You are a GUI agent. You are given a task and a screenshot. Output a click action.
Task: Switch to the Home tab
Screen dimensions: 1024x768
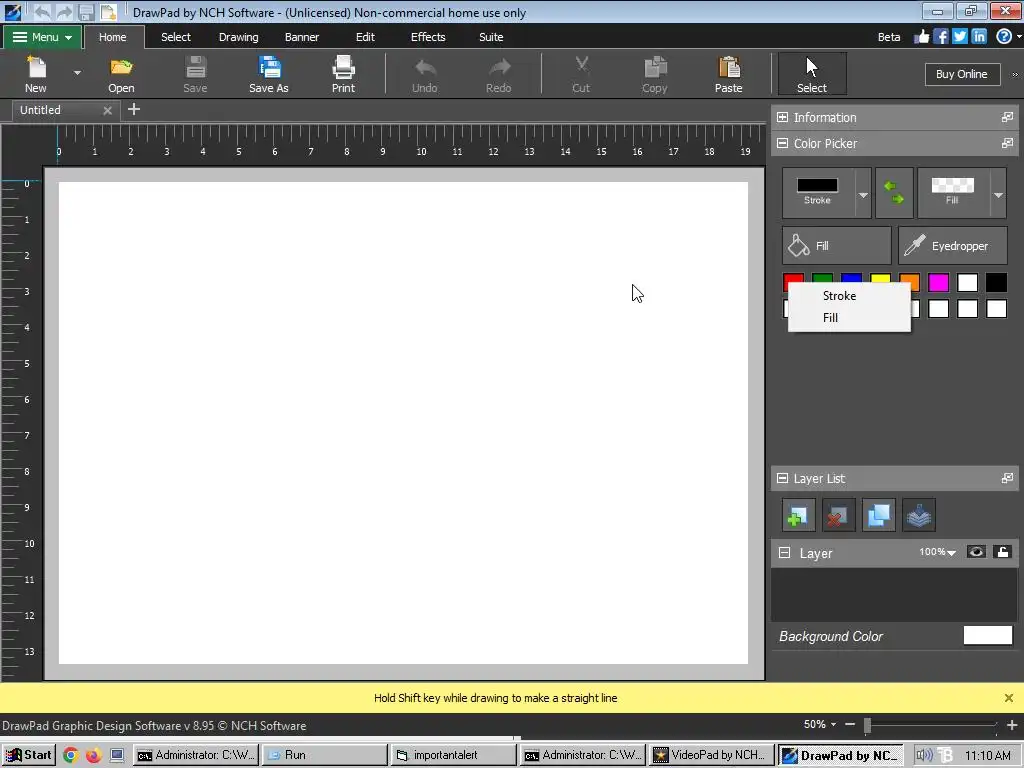pyautogui.click(x=112, y=37)
